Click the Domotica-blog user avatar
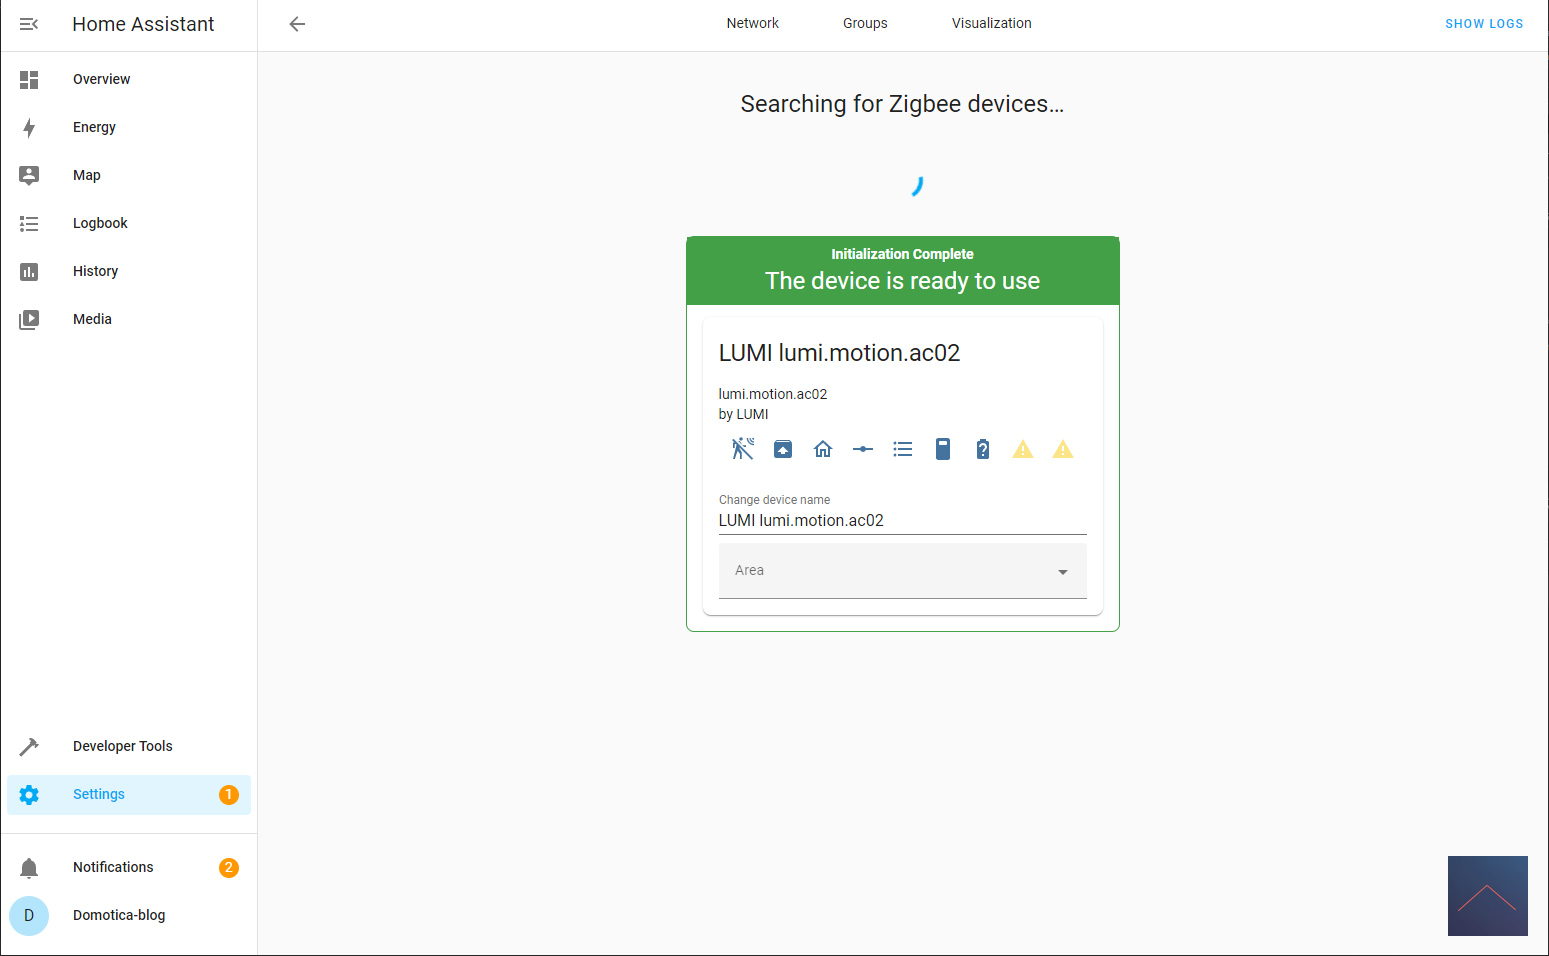This screenshot has height=956, width=1549. pos(29,915)
